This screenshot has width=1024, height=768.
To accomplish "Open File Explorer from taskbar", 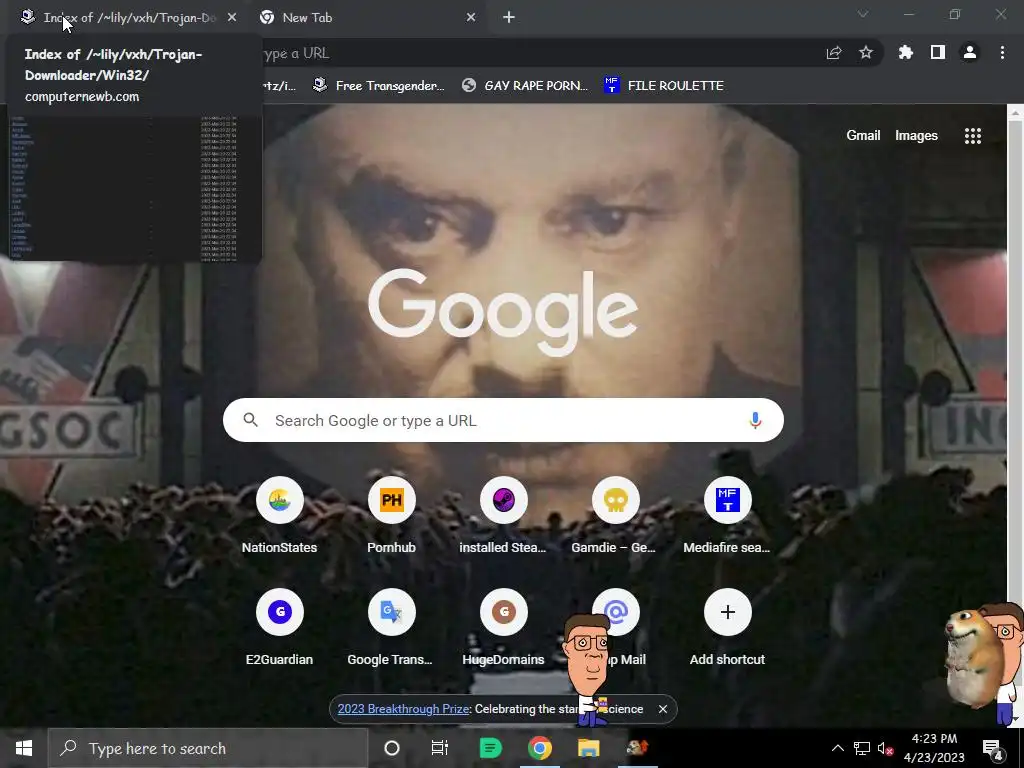I will [x=588, y=748].
